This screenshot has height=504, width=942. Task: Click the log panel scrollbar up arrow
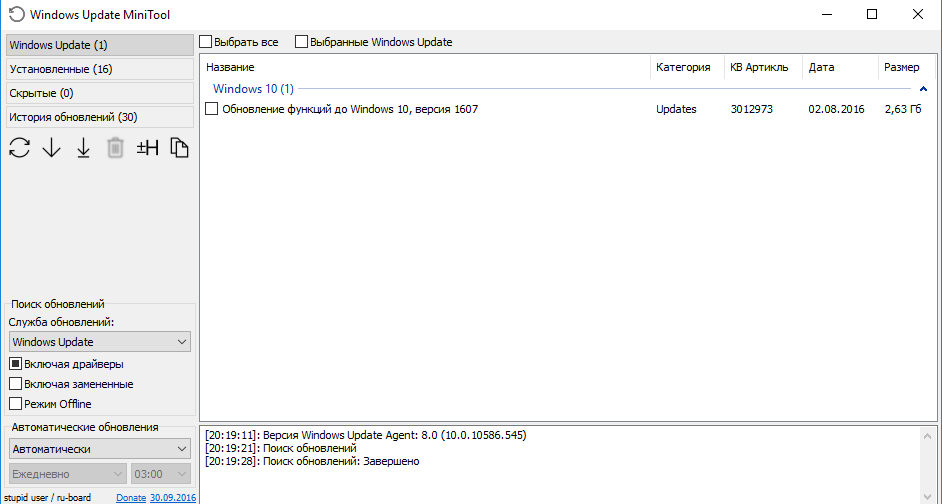coord(928,435)
